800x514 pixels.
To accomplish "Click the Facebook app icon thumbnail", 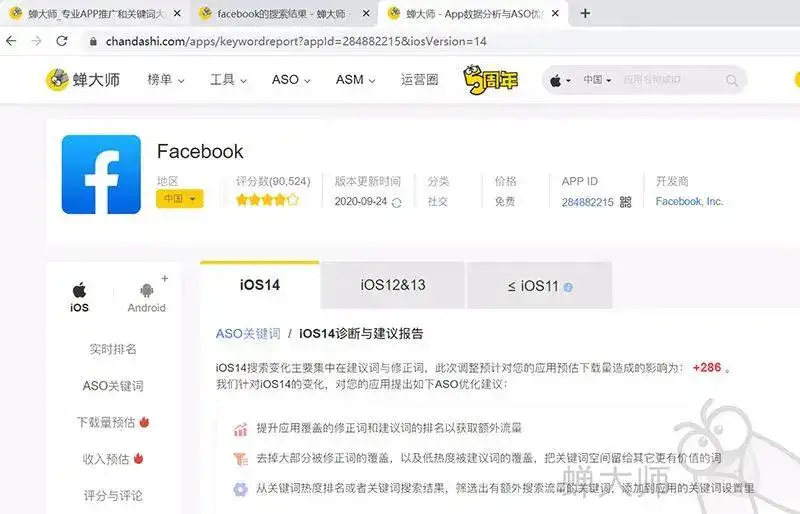I will click(x=101, y=175).
